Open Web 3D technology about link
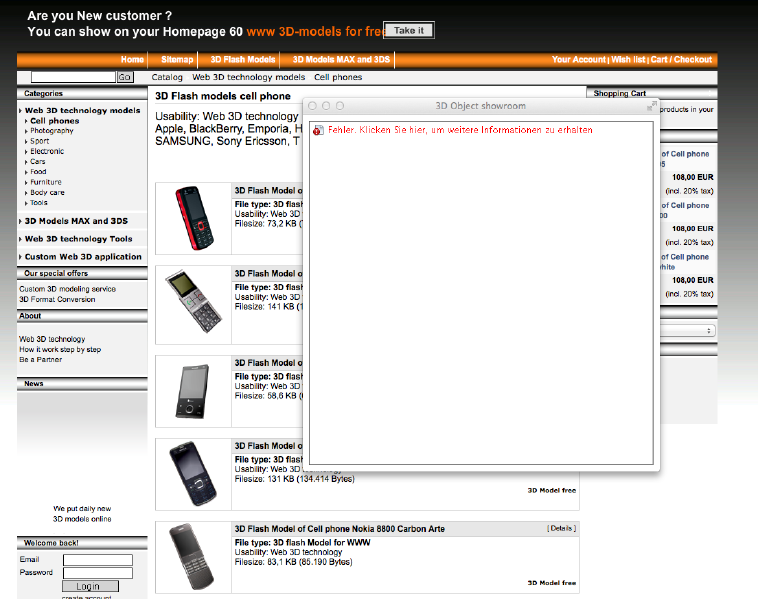The width and height of the screenshot is (758, 599). (x=52, y=339)
